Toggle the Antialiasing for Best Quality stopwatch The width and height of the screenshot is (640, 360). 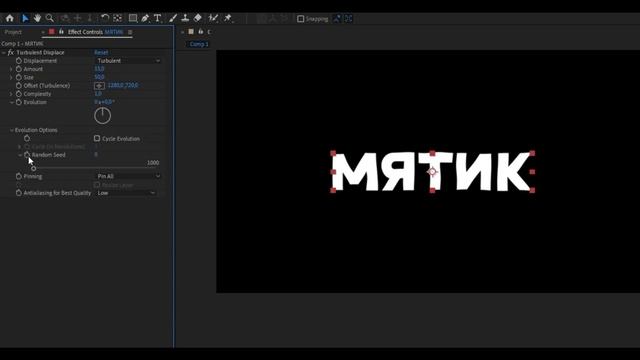19,193
